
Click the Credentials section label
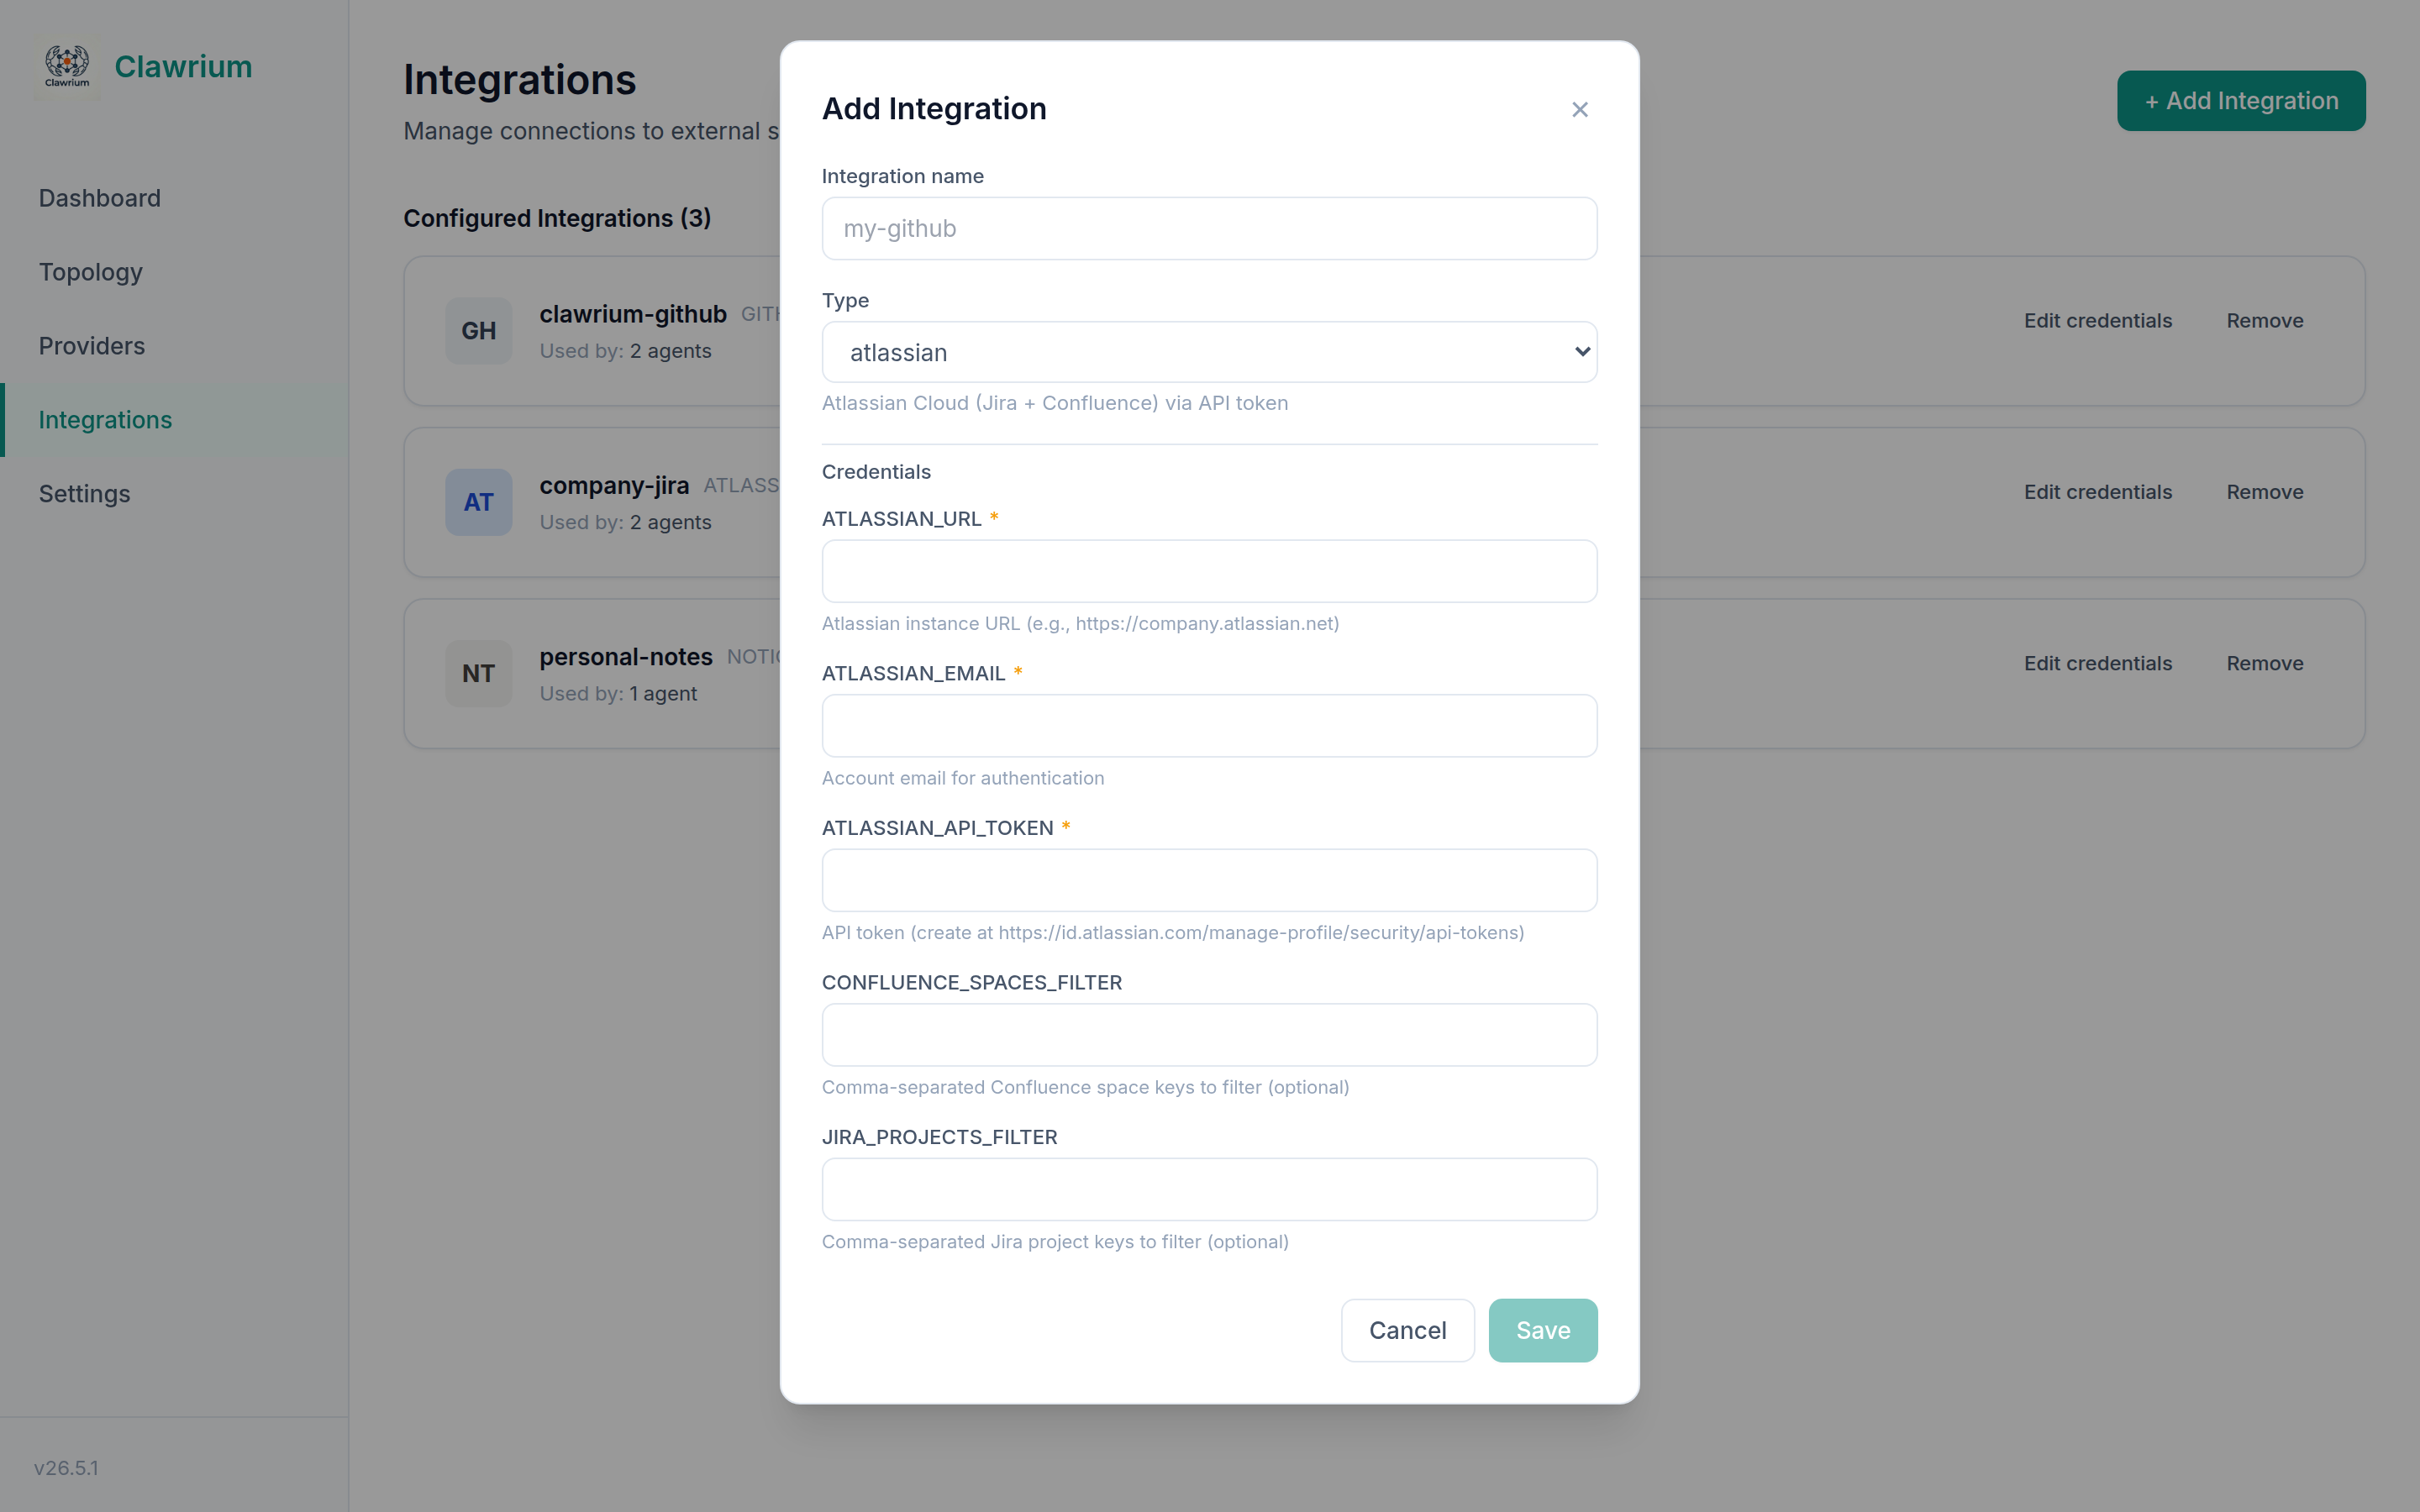click(x=876, y=472)
